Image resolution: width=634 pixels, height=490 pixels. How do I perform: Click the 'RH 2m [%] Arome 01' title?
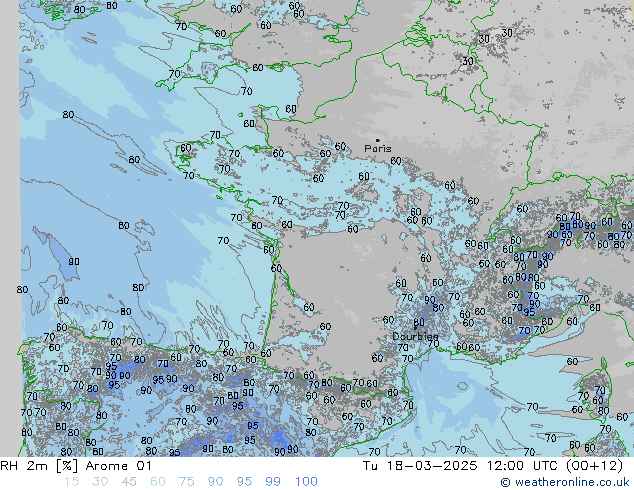pyautogui.click(x=76, y=466)
